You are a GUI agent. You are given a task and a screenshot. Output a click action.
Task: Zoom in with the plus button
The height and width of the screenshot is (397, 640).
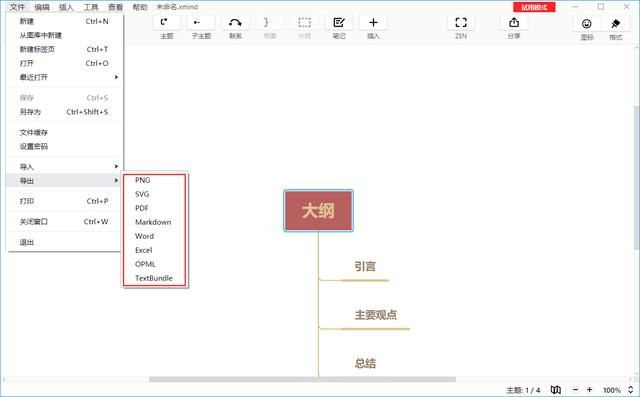pos(589,390)
